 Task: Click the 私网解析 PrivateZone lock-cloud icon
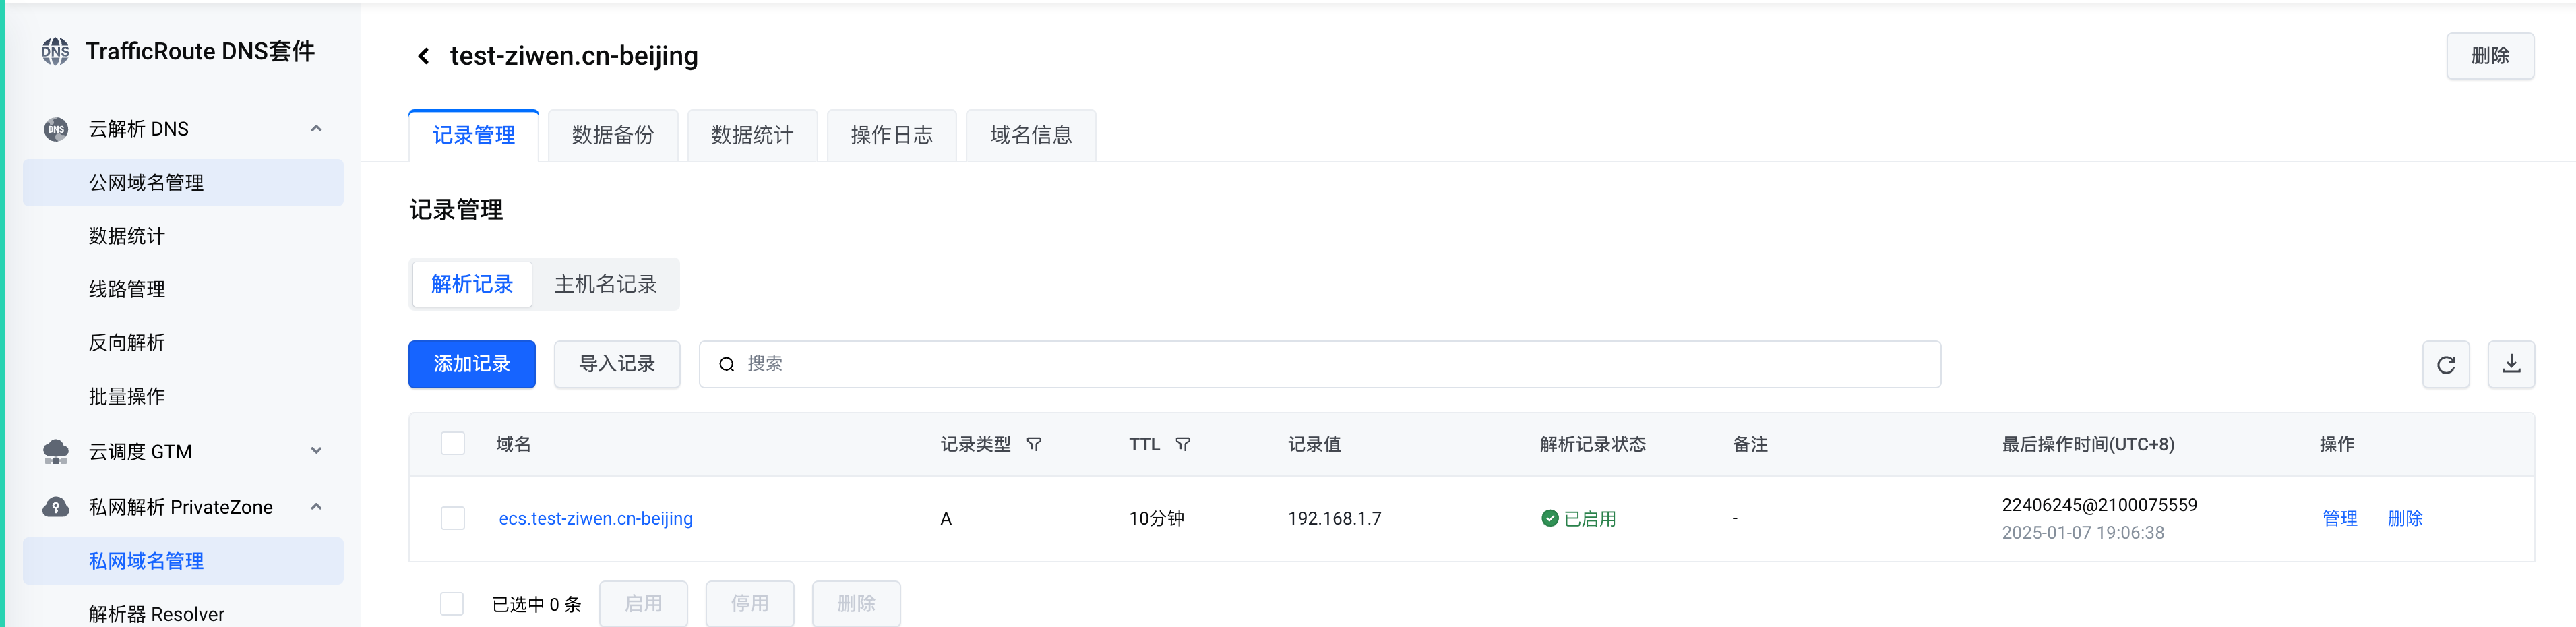click(56, 507)
